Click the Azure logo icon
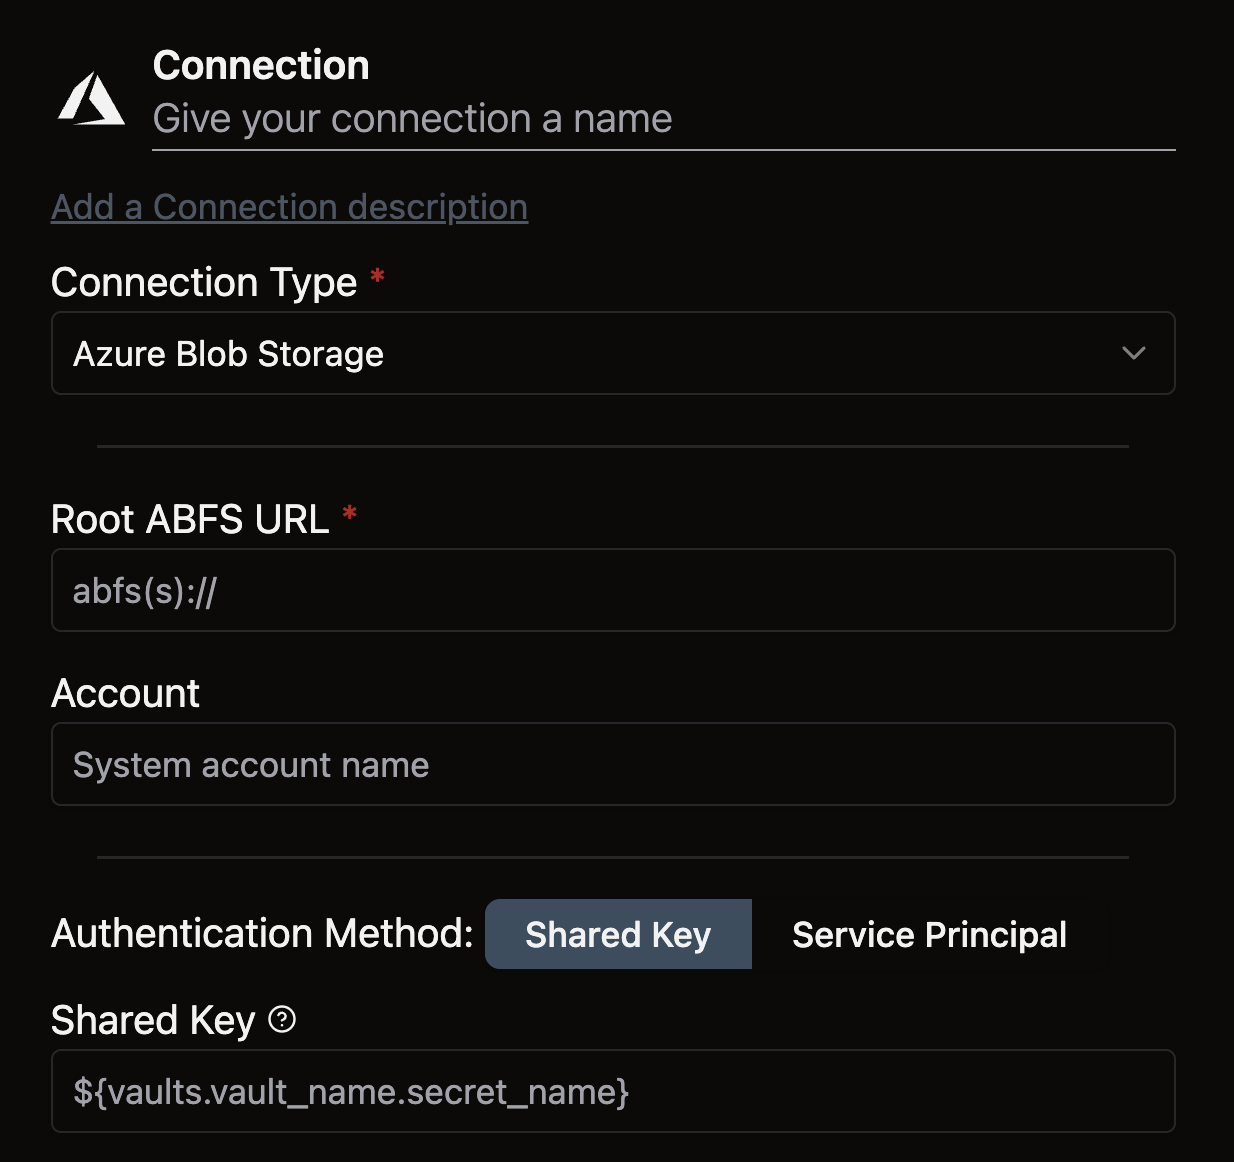Image resolution: width=1234 pixels, height=1162 pixels. [x=92, y=98]
